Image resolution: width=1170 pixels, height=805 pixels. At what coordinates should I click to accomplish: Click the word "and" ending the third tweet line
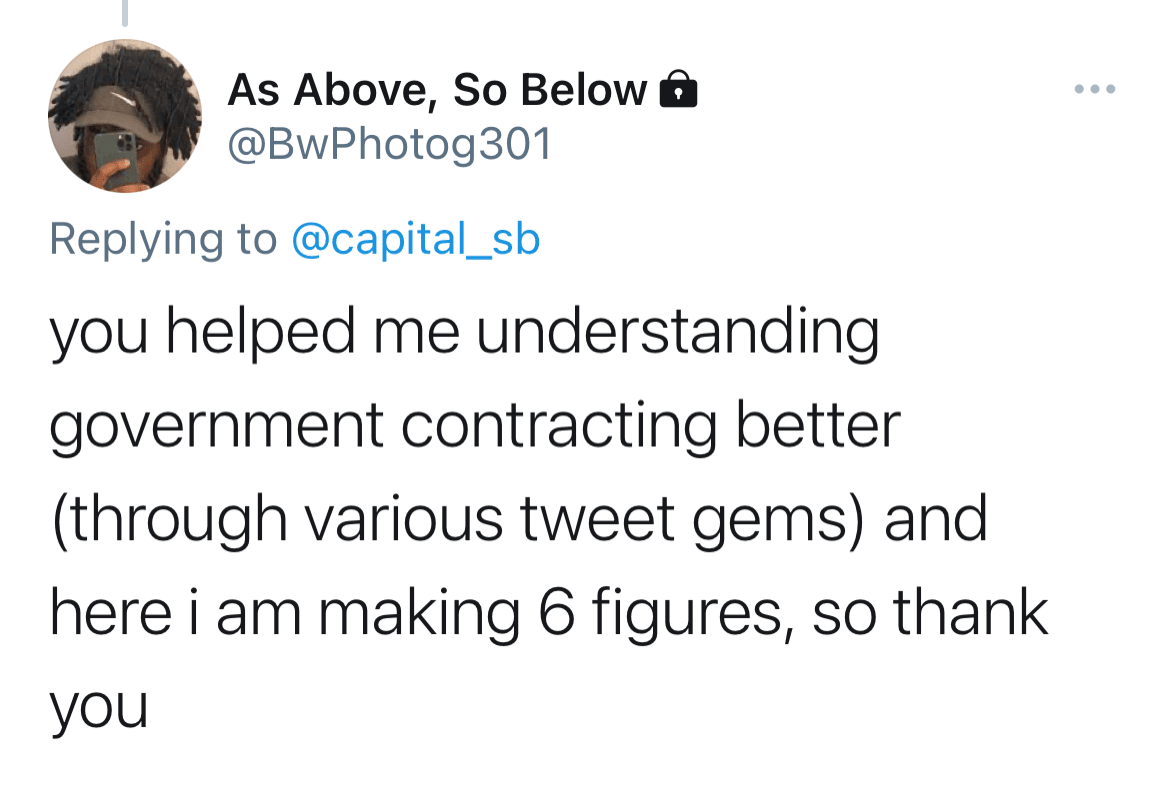point(935,519)
